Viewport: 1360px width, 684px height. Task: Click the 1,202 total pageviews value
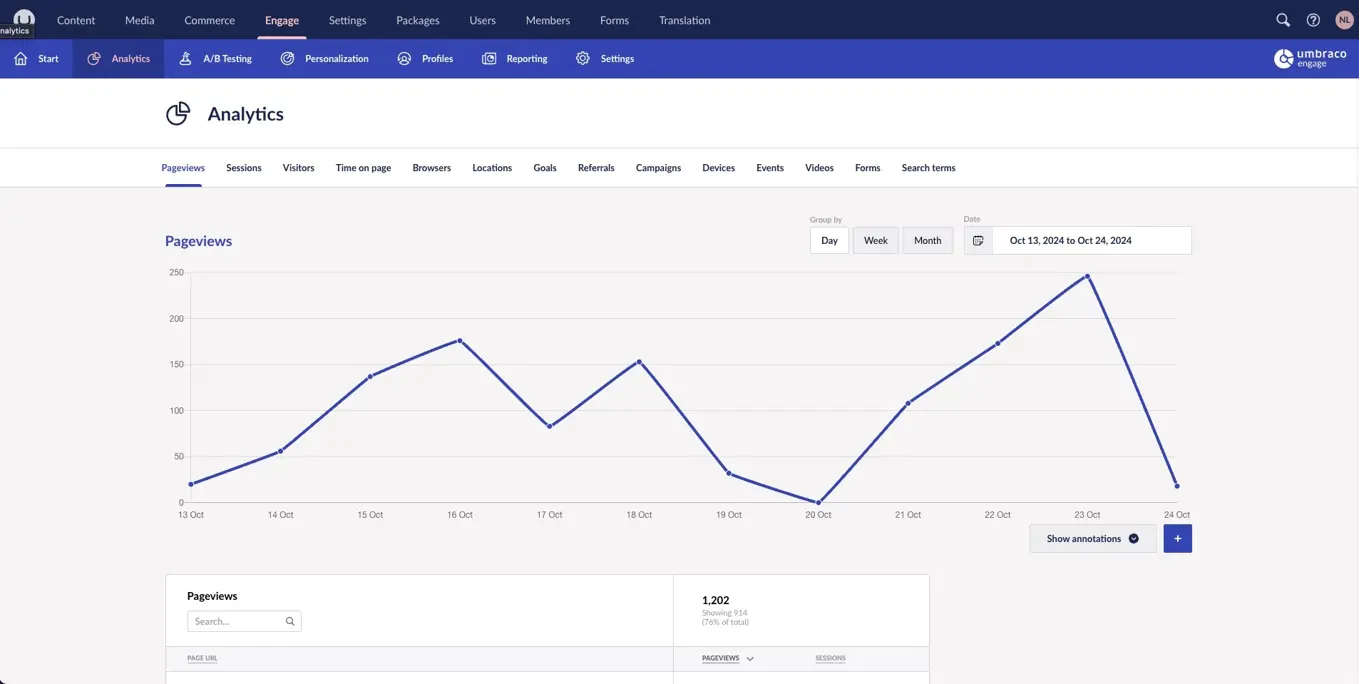(715, 601)
